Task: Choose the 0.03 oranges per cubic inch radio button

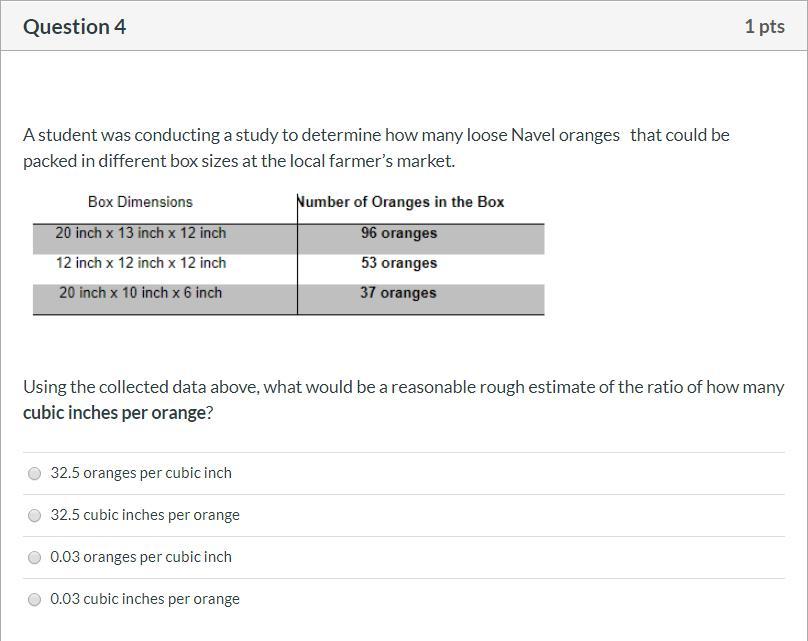Action: (x=35, y=557)
